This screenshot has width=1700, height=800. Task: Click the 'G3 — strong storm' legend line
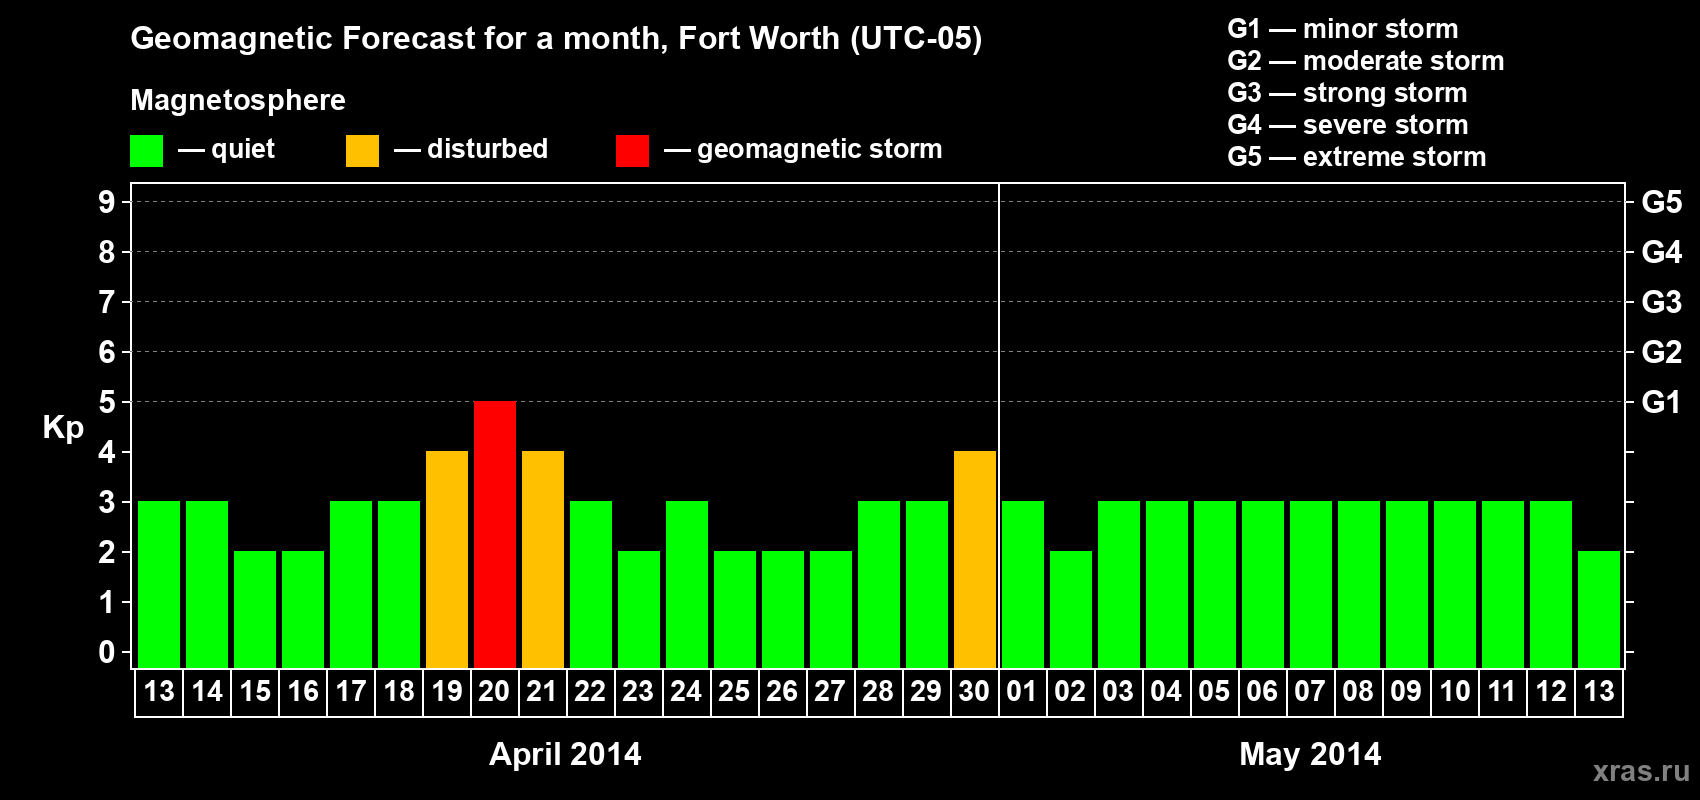point(1347,93)
